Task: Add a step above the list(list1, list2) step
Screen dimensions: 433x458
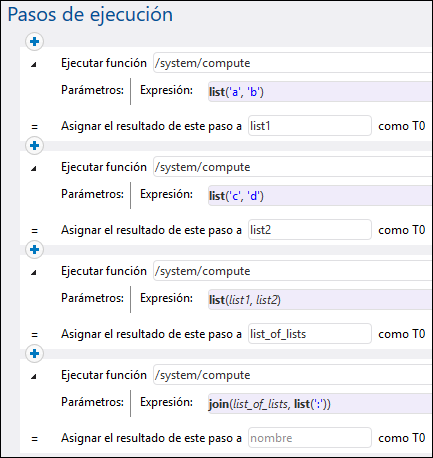Action: [x=34, y=250]
